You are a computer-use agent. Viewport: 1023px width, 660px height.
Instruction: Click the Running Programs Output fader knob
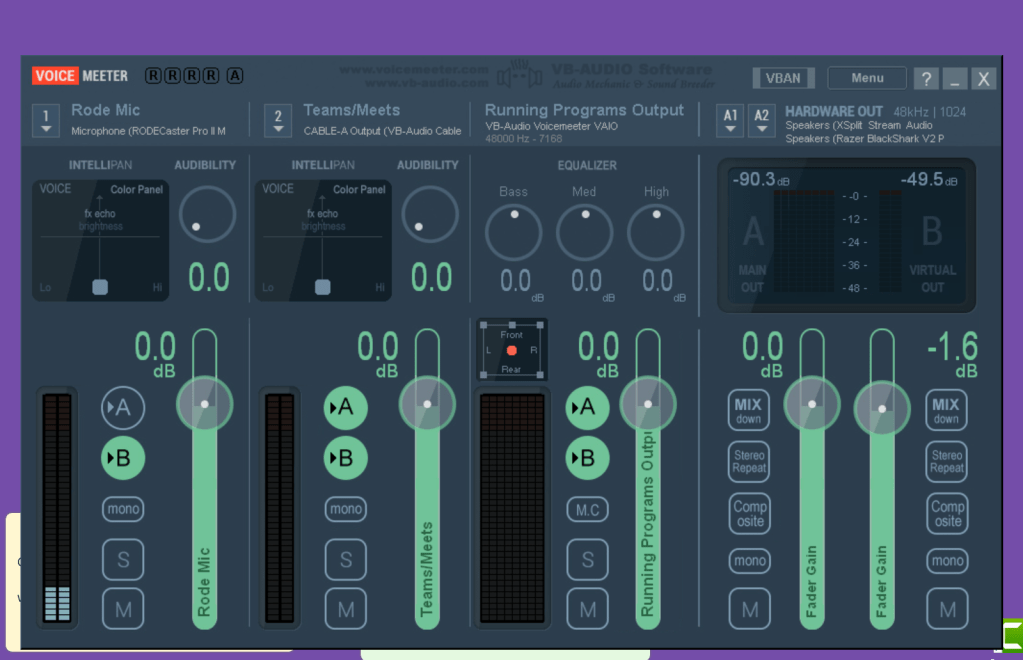tap(648, 404)
